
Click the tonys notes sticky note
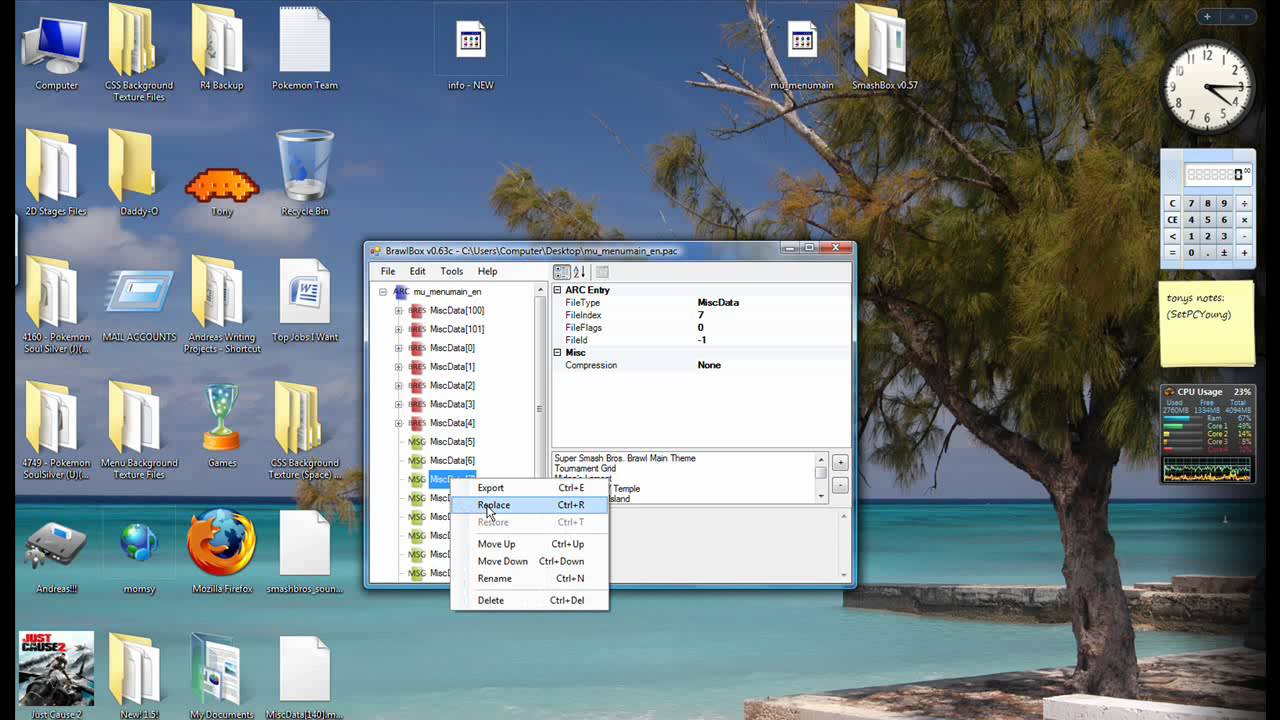coord(1207,323)
